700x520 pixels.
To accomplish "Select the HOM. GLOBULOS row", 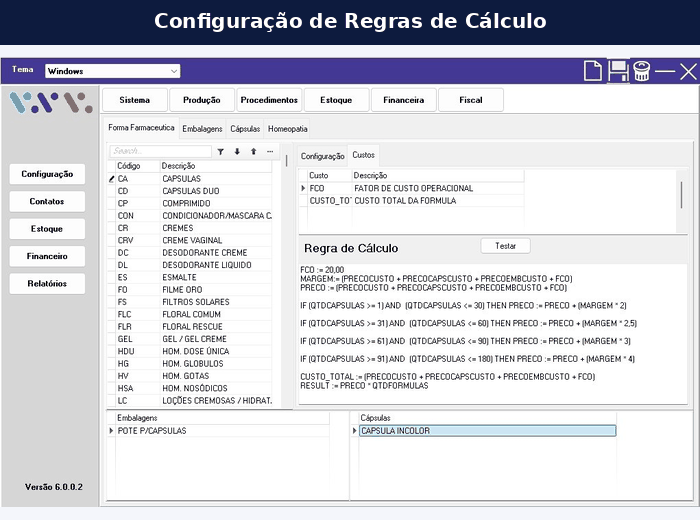I will (190, 364).
